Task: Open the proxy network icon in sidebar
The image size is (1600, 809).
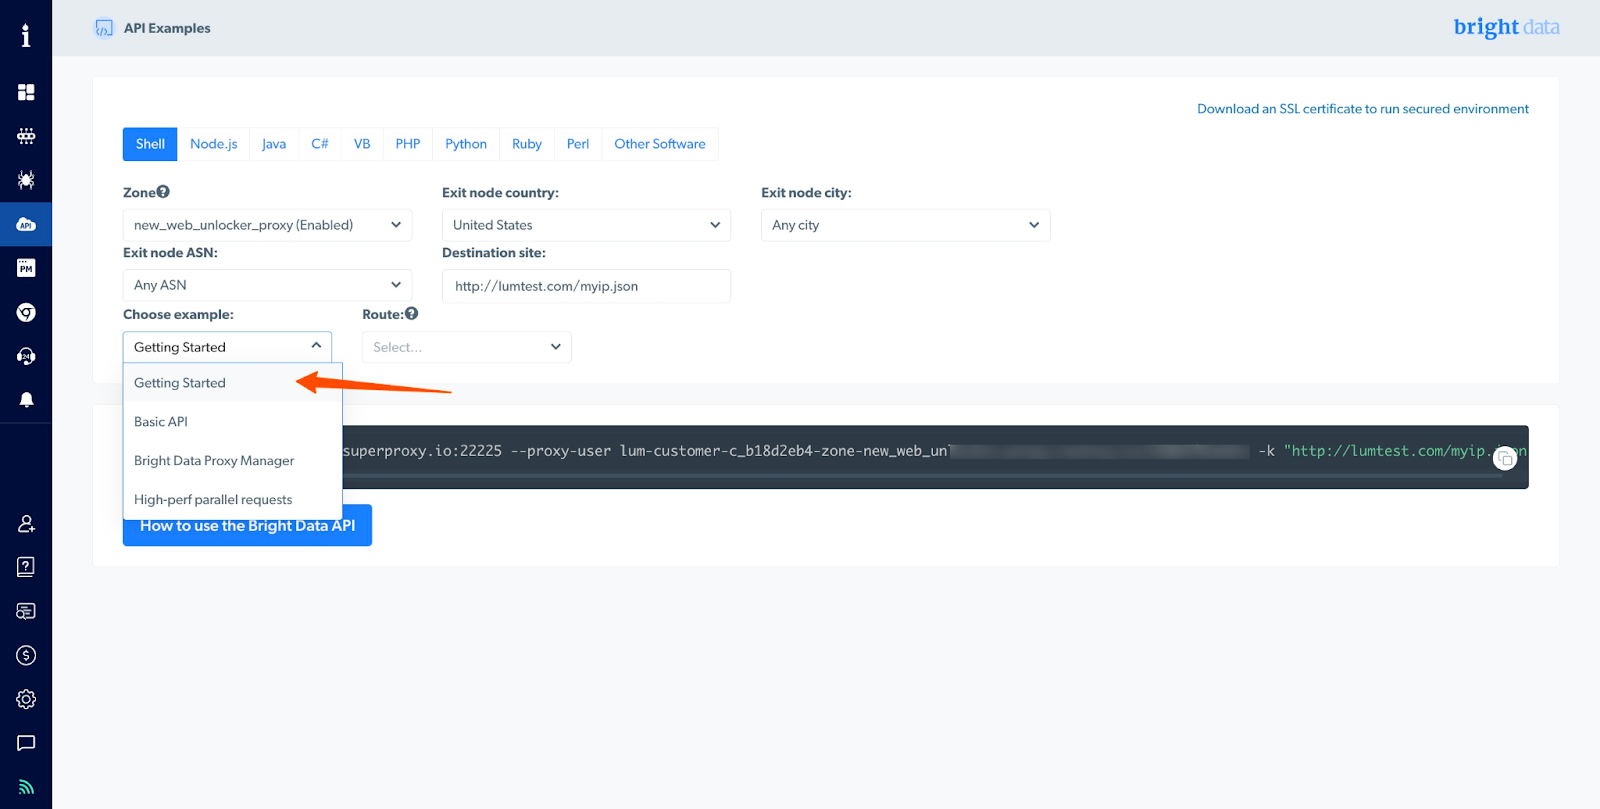Action: click(x=26, y=136)
